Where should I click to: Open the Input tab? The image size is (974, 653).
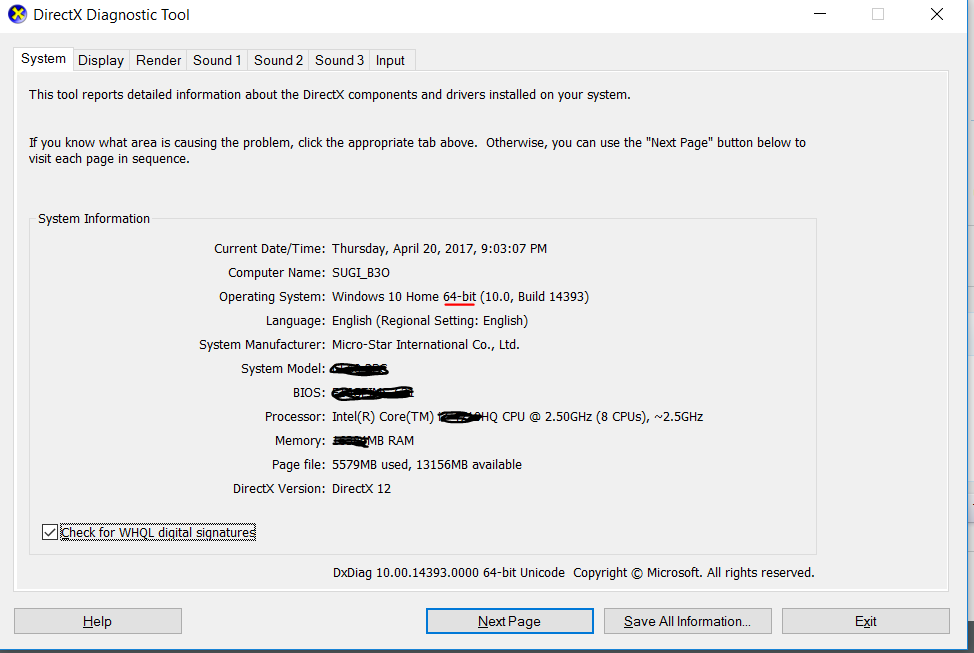click(x=390, y=60)
